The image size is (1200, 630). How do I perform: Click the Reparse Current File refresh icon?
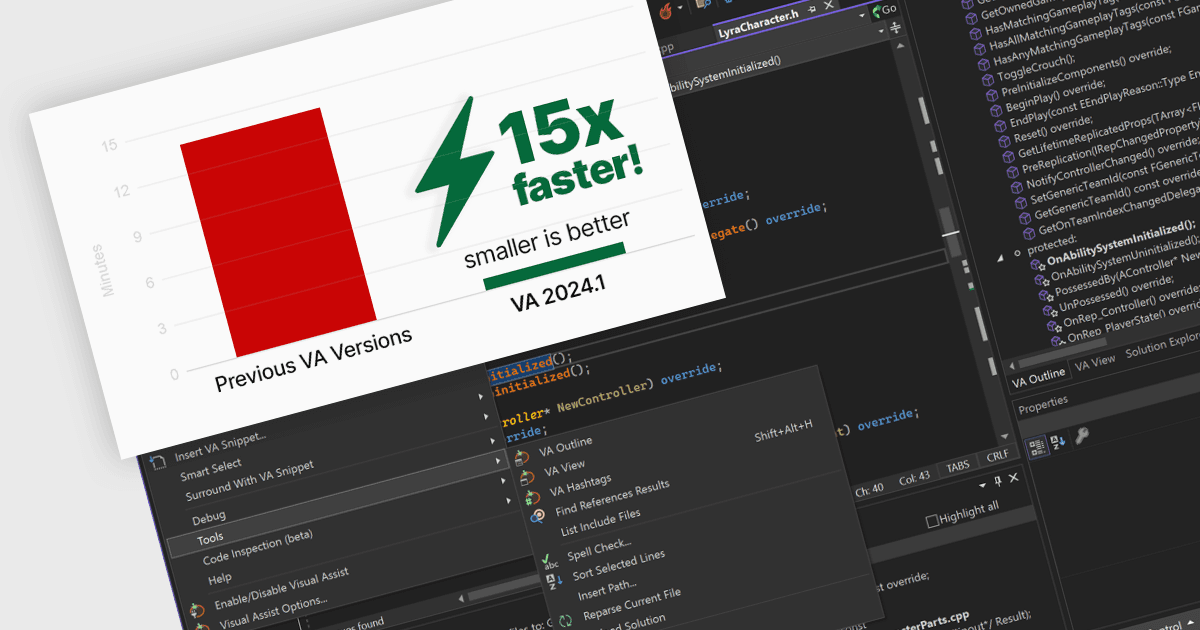point(565,620)
